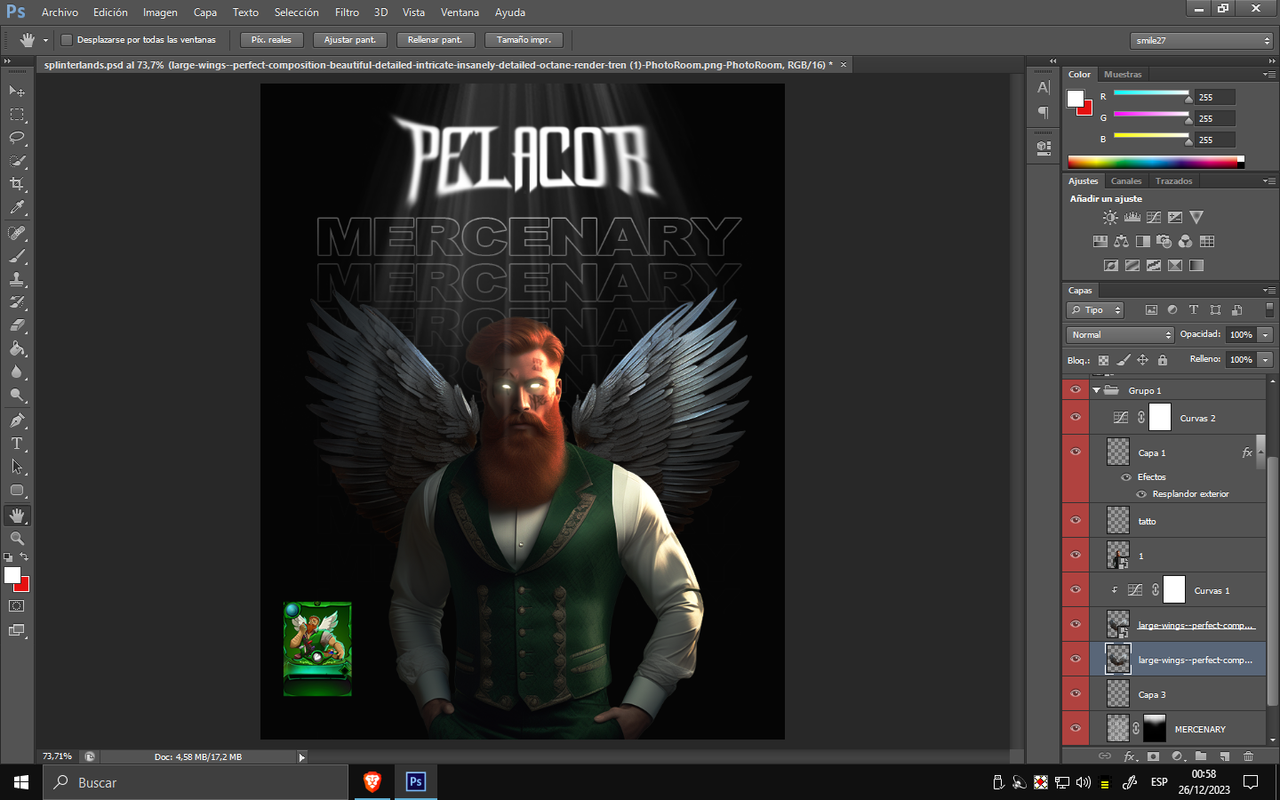
Task: Hide the Capa 3 layer
Action: click(x=1076, y=693)
